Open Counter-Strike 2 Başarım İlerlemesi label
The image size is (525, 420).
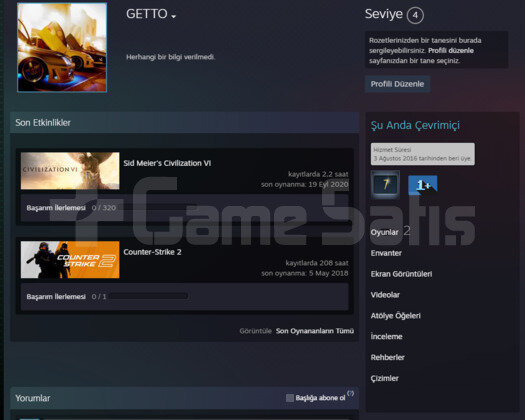coord(56,297)
